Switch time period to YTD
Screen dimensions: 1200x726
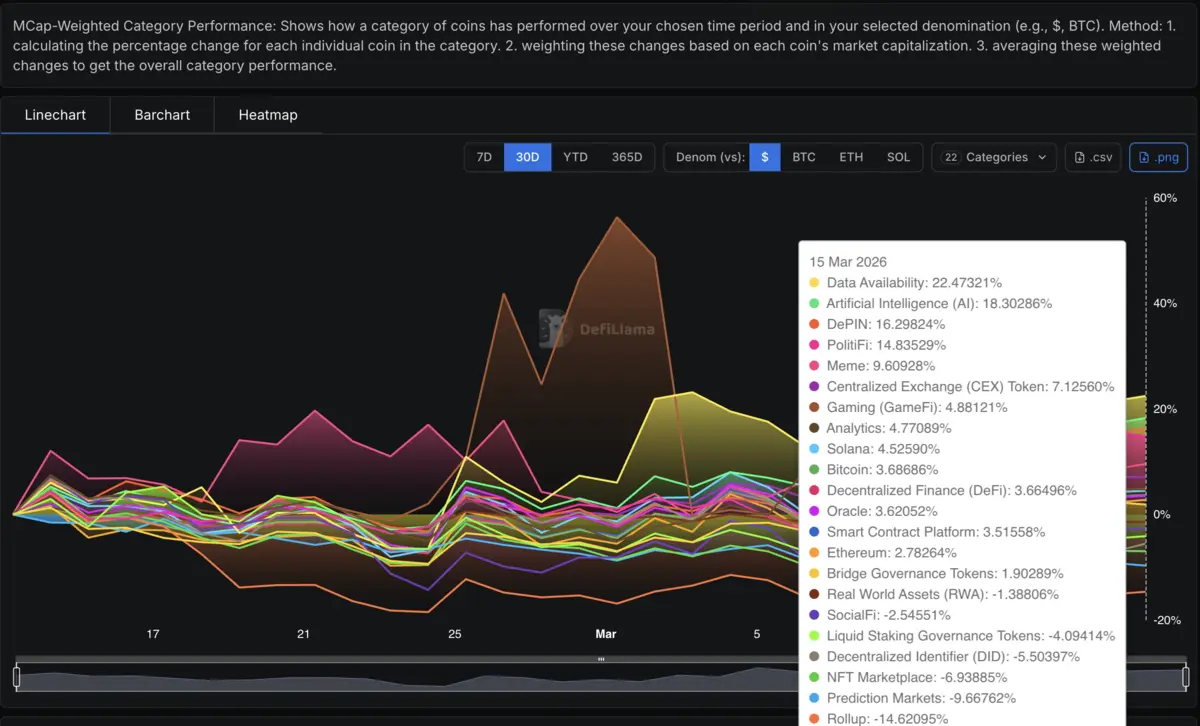(x=575, y=157)
